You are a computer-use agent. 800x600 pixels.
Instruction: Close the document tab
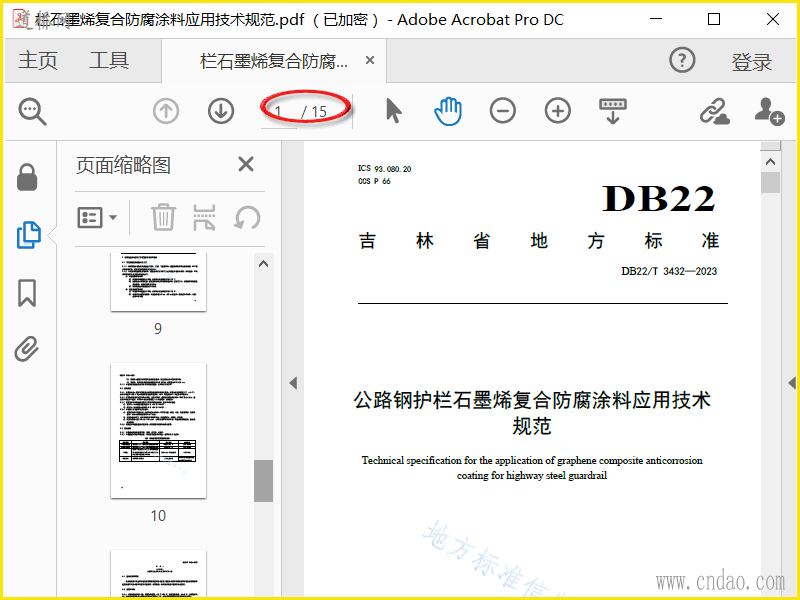(x=370, y=60)
